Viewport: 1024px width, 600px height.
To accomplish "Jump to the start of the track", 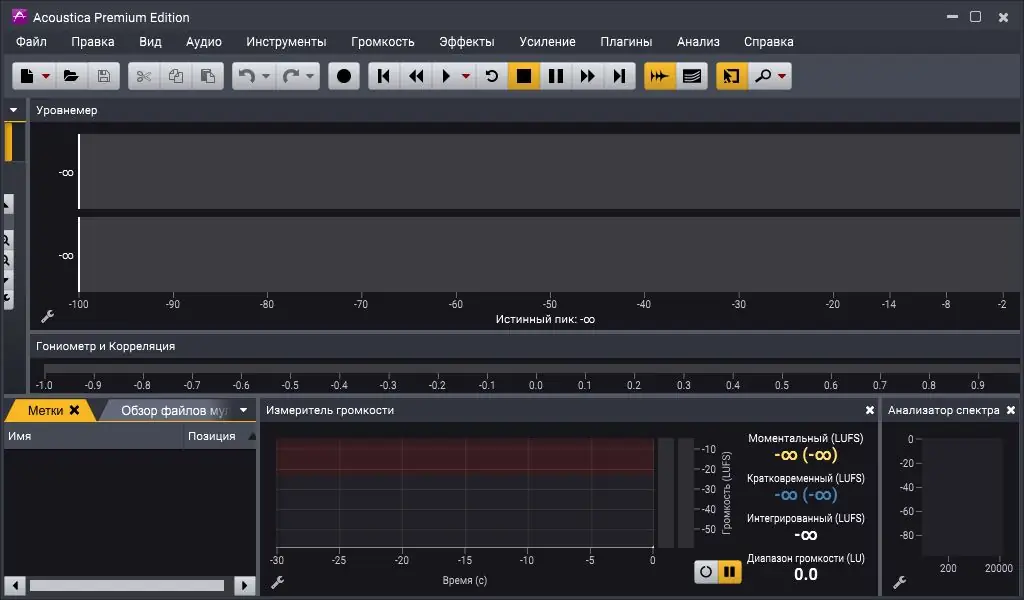I will pos(384,76).
